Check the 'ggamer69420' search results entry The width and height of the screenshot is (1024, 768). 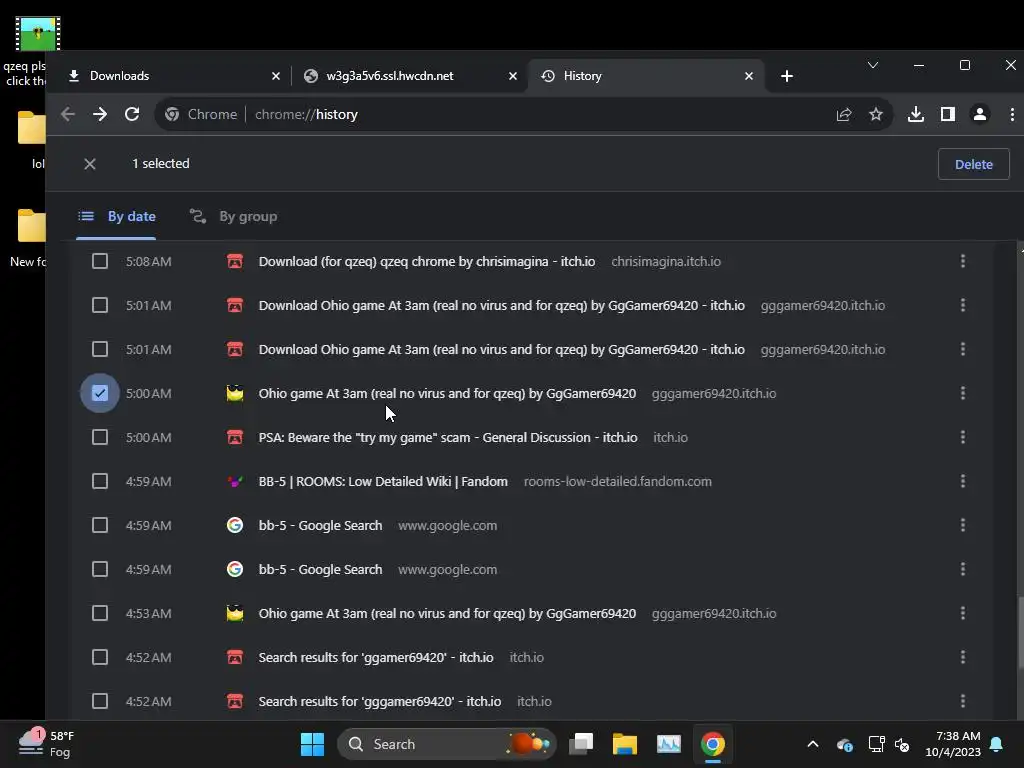pos(100,657)
